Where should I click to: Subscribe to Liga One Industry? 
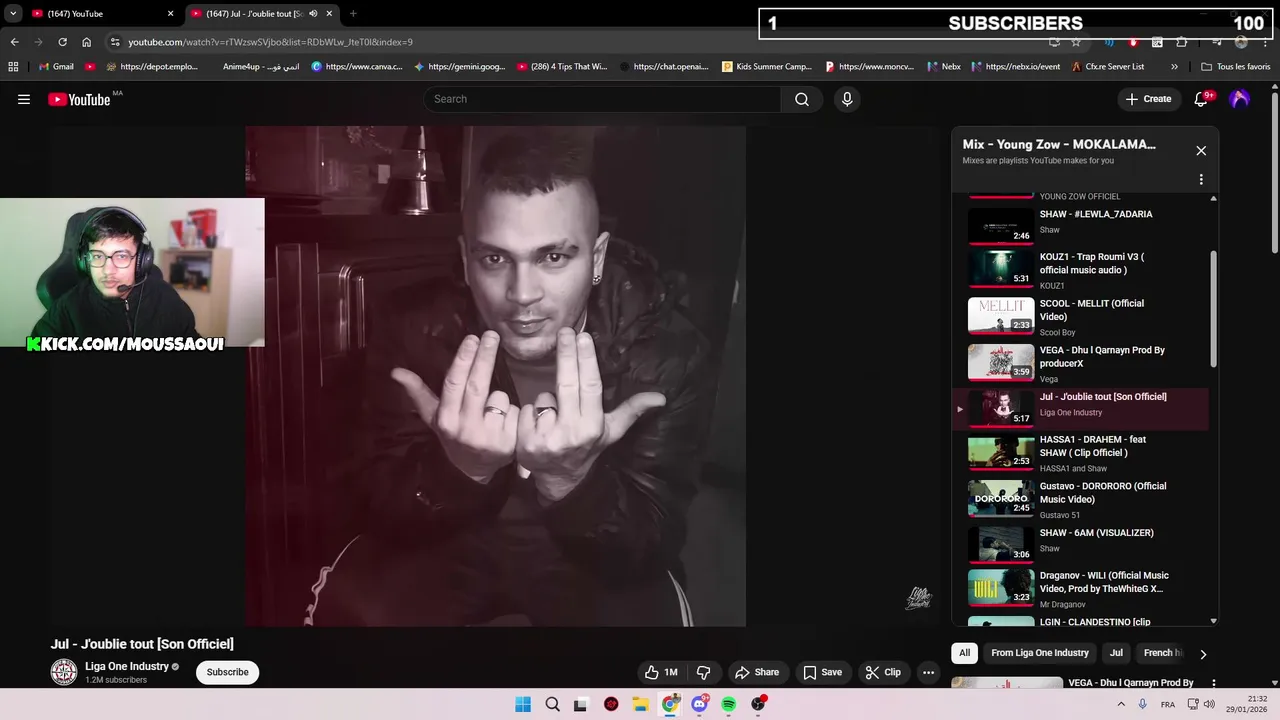click(x=228, y=672)
